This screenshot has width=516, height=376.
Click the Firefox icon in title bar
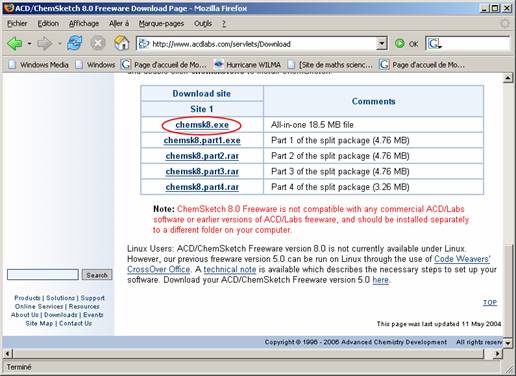pos(9,8)
